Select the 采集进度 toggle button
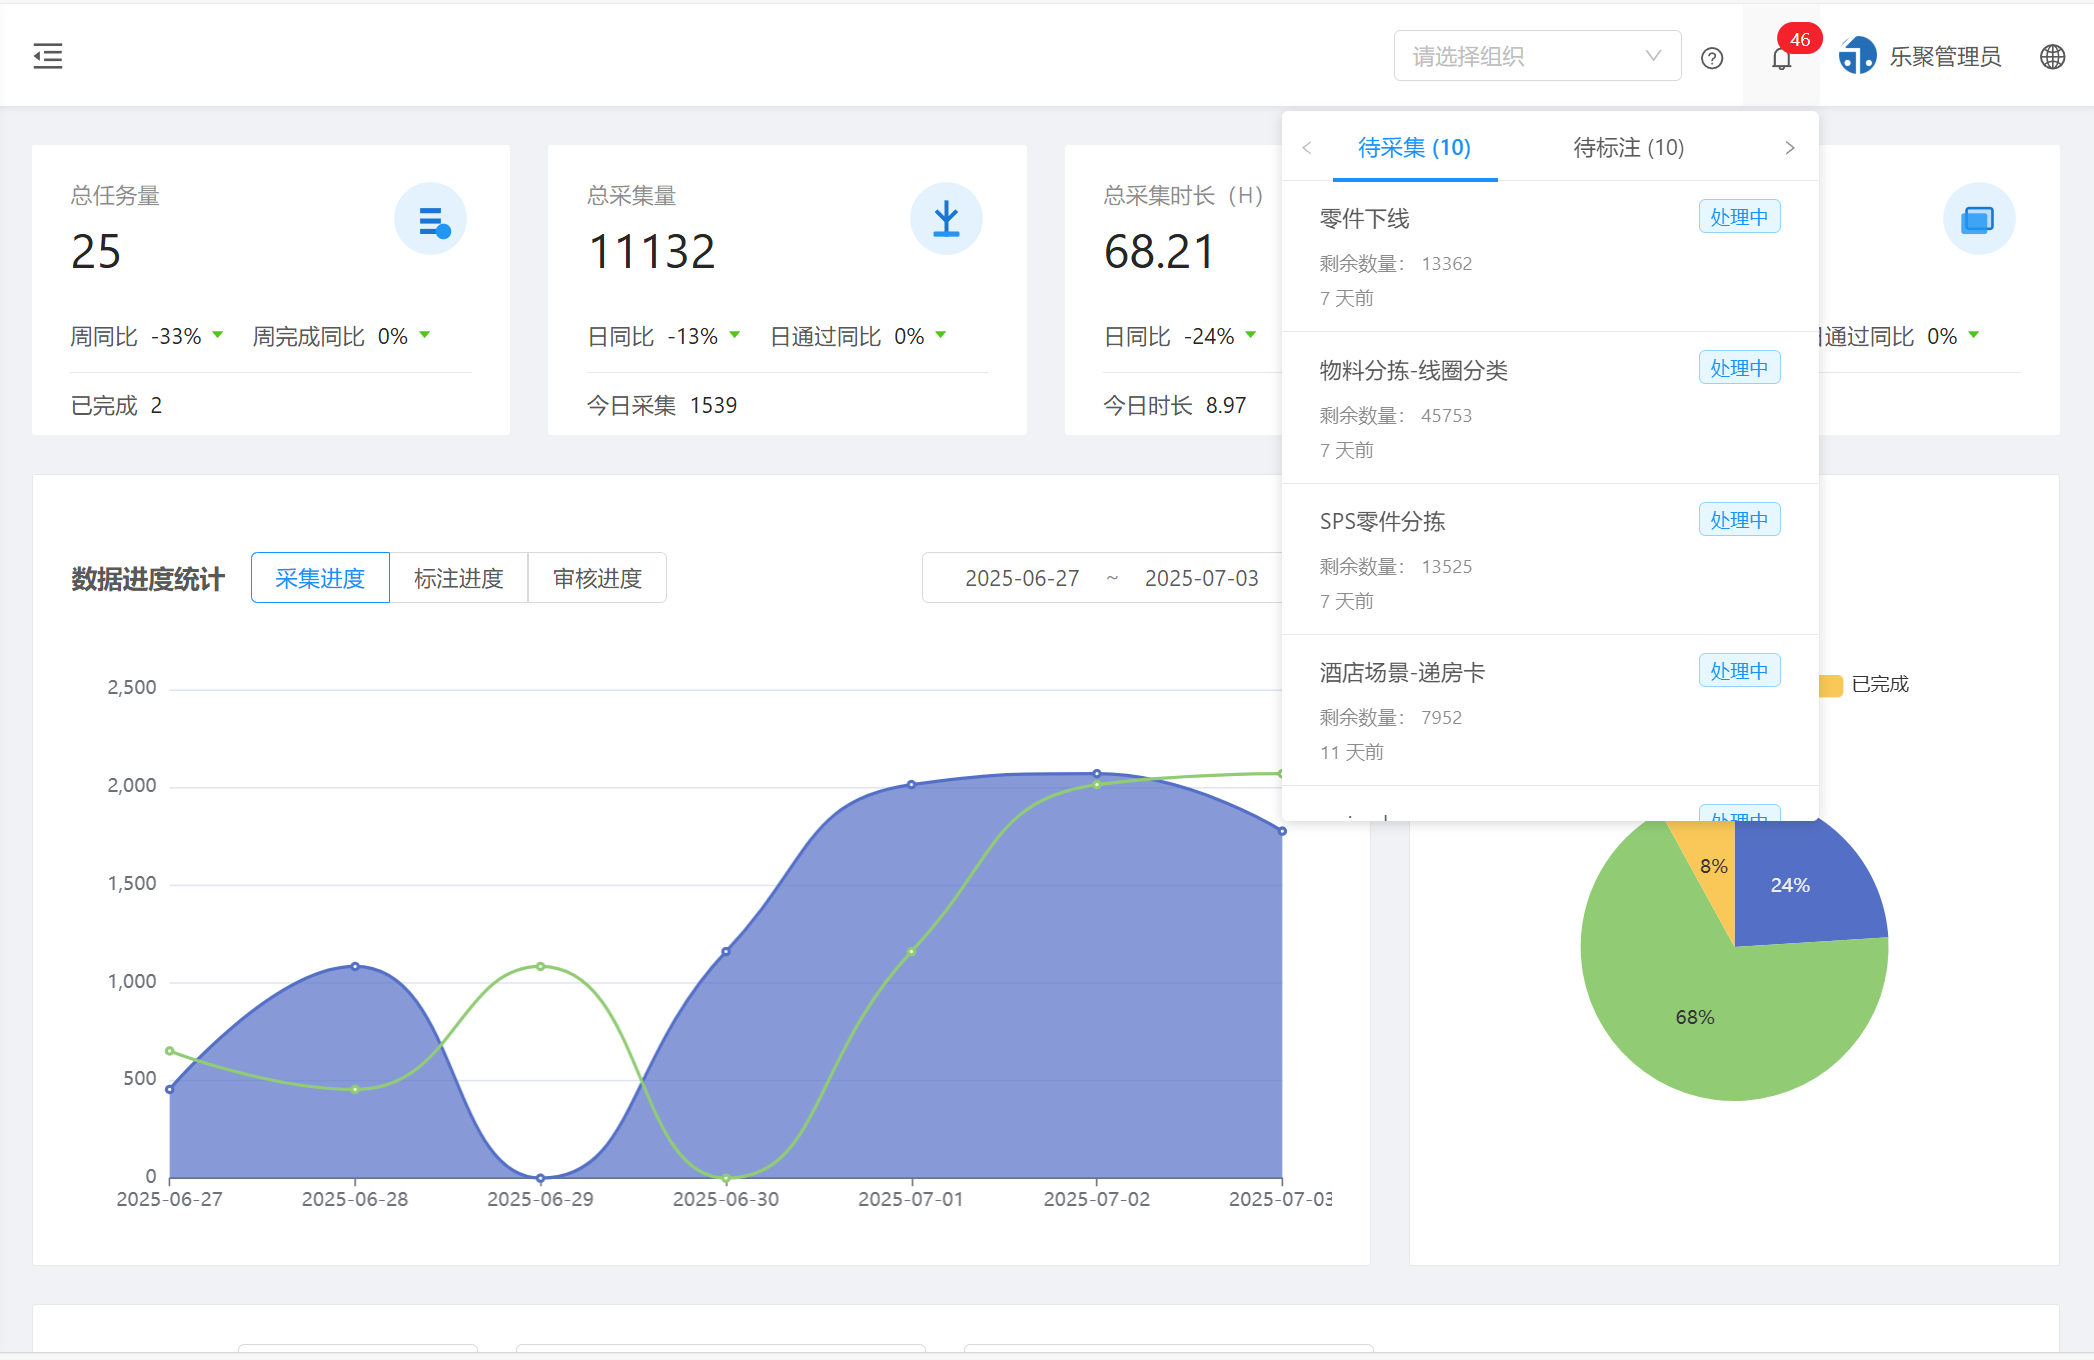The height and width of the screenshot is (1360, 2094). [x=320, y=578]
